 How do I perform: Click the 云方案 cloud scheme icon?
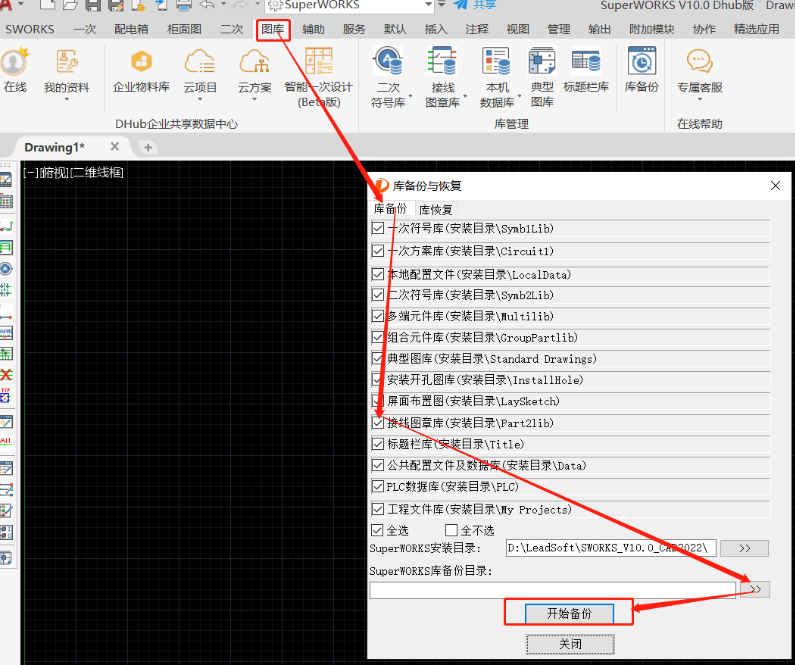[255, 62]
